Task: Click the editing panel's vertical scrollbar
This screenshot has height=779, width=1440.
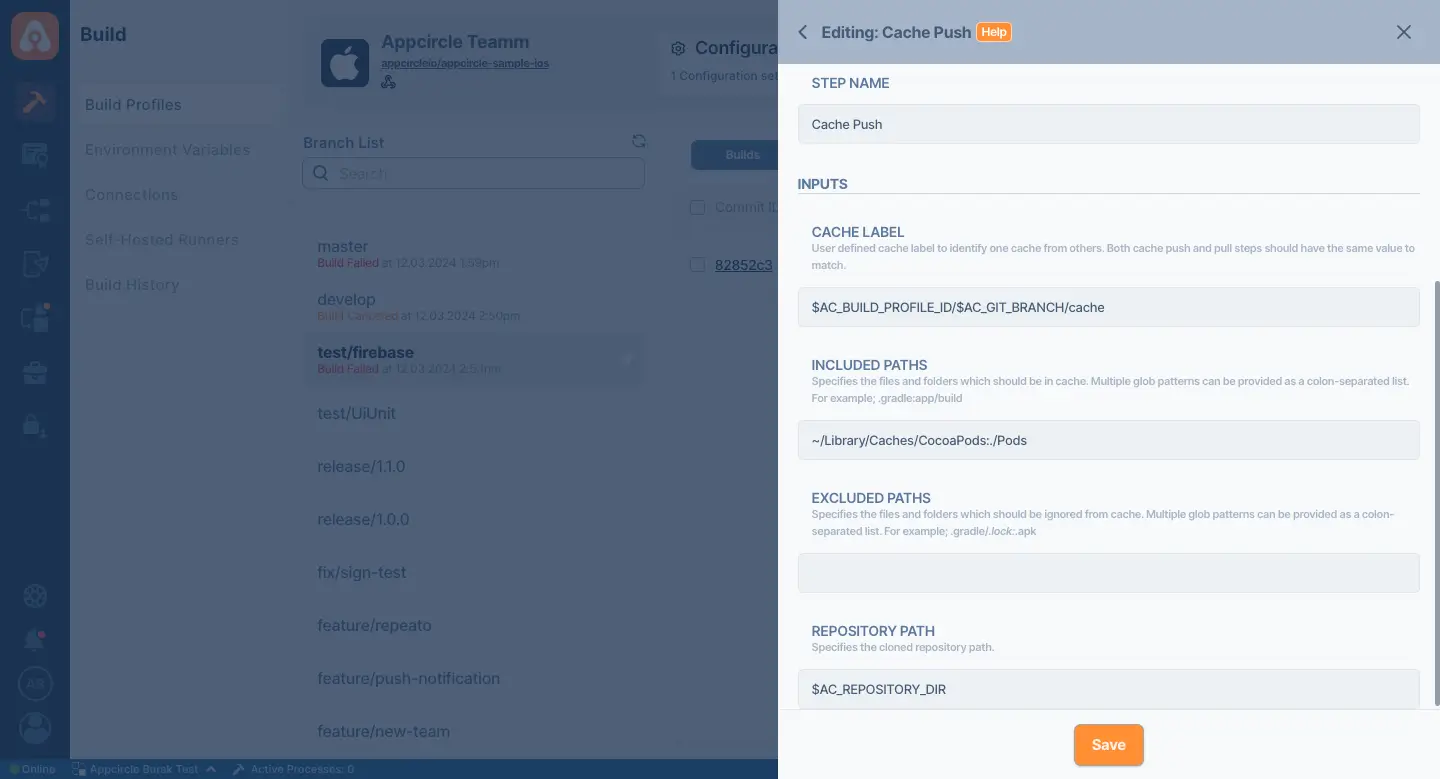Action: (1436, 493)
